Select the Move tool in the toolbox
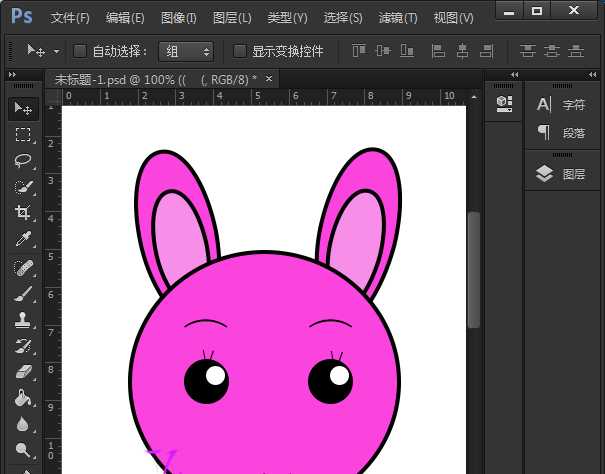605x474 pixels. pos(22,109)
